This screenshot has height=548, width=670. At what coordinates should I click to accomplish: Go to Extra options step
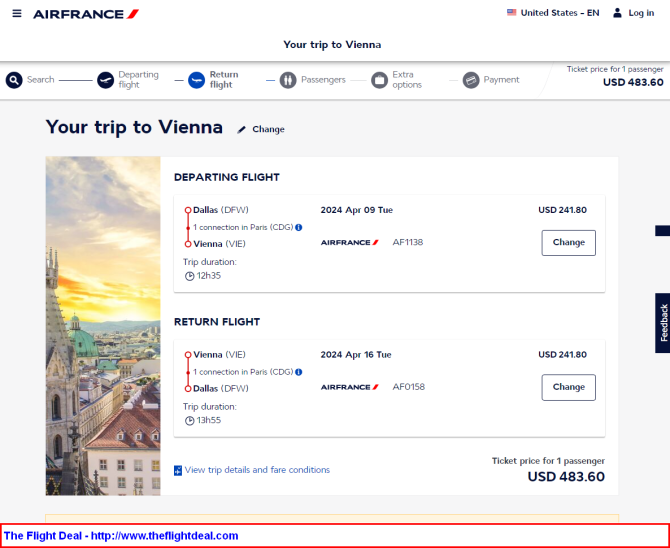tap(407, 80)
